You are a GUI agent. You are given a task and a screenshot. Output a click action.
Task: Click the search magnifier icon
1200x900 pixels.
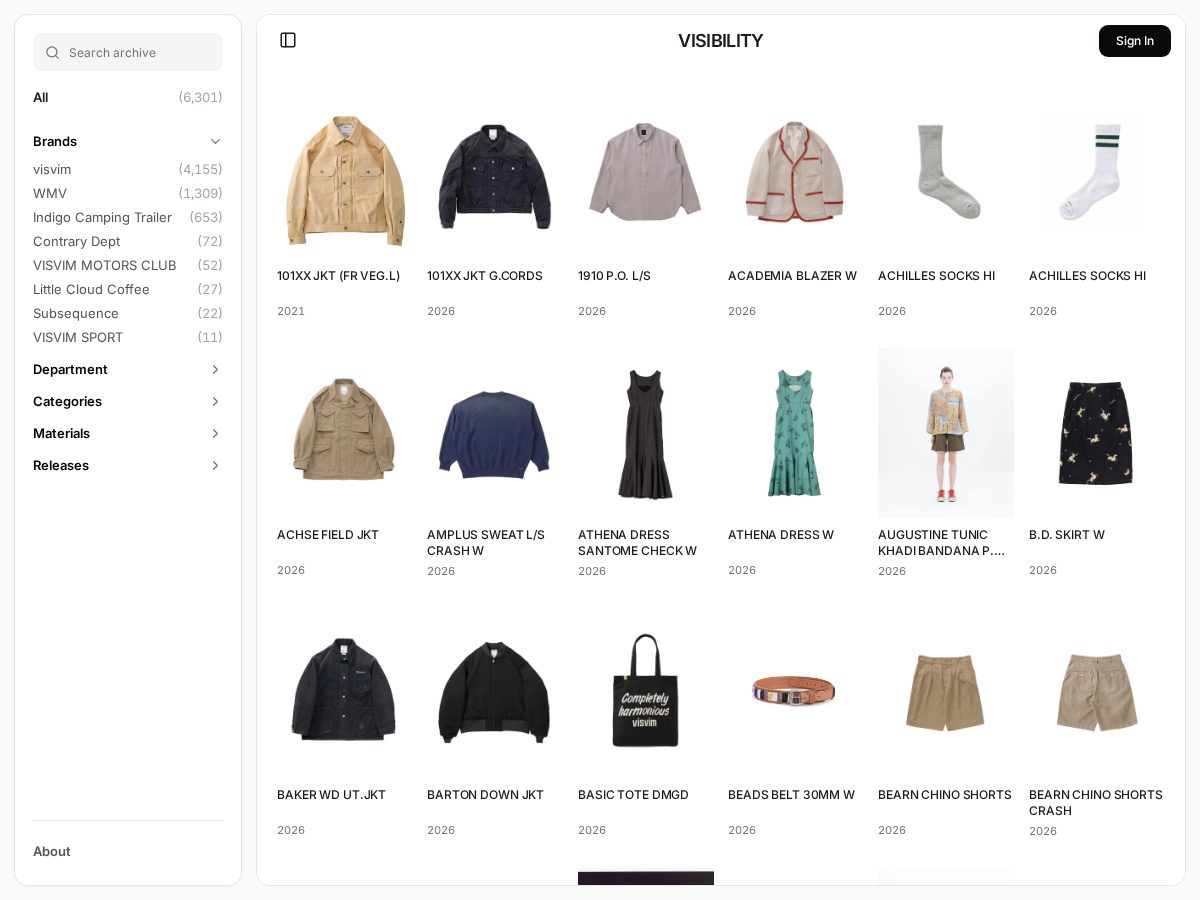[53, 52]
